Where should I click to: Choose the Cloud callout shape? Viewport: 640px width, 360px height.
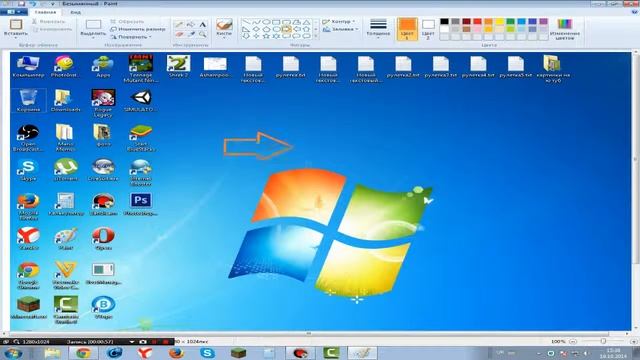[306, 36]
